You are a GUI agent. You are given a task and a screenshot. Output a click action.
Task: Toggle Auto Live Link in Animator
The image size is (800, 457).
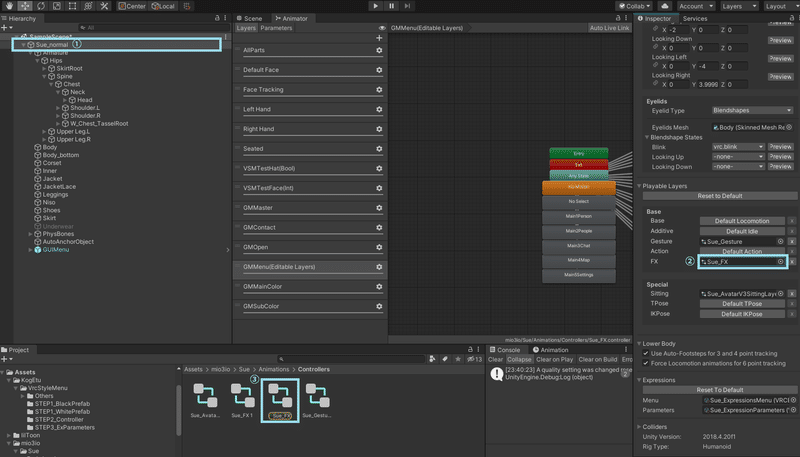(x=609, y=28)
